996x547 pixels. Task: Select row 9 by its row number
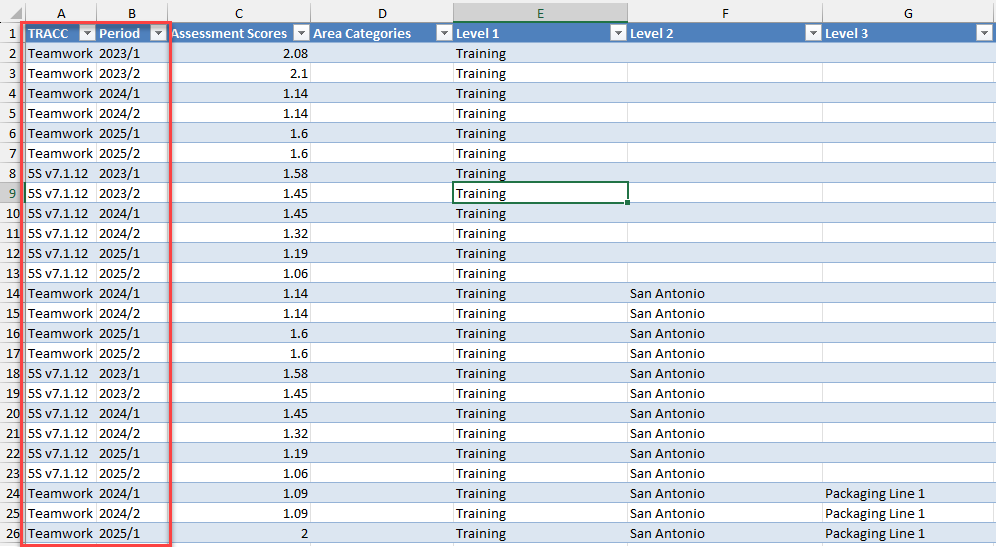point(11,193)
